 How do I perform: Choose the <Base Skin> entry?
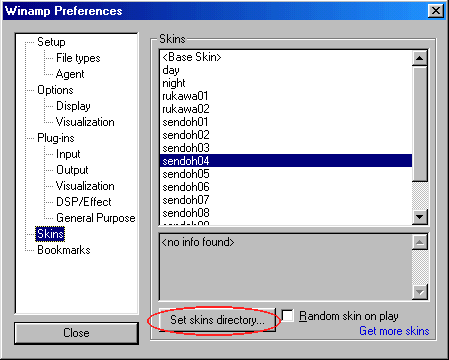click(286, 57)
